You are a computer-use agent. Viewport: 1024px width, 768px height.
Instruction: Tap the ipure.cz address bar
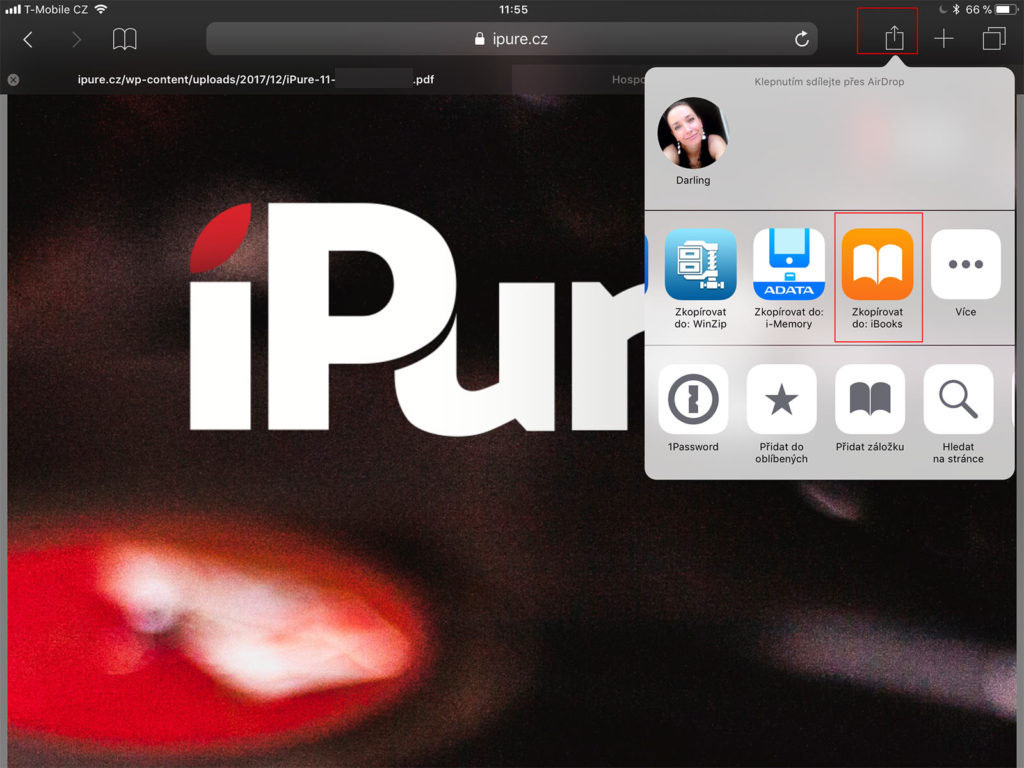(x=511, y=39)
